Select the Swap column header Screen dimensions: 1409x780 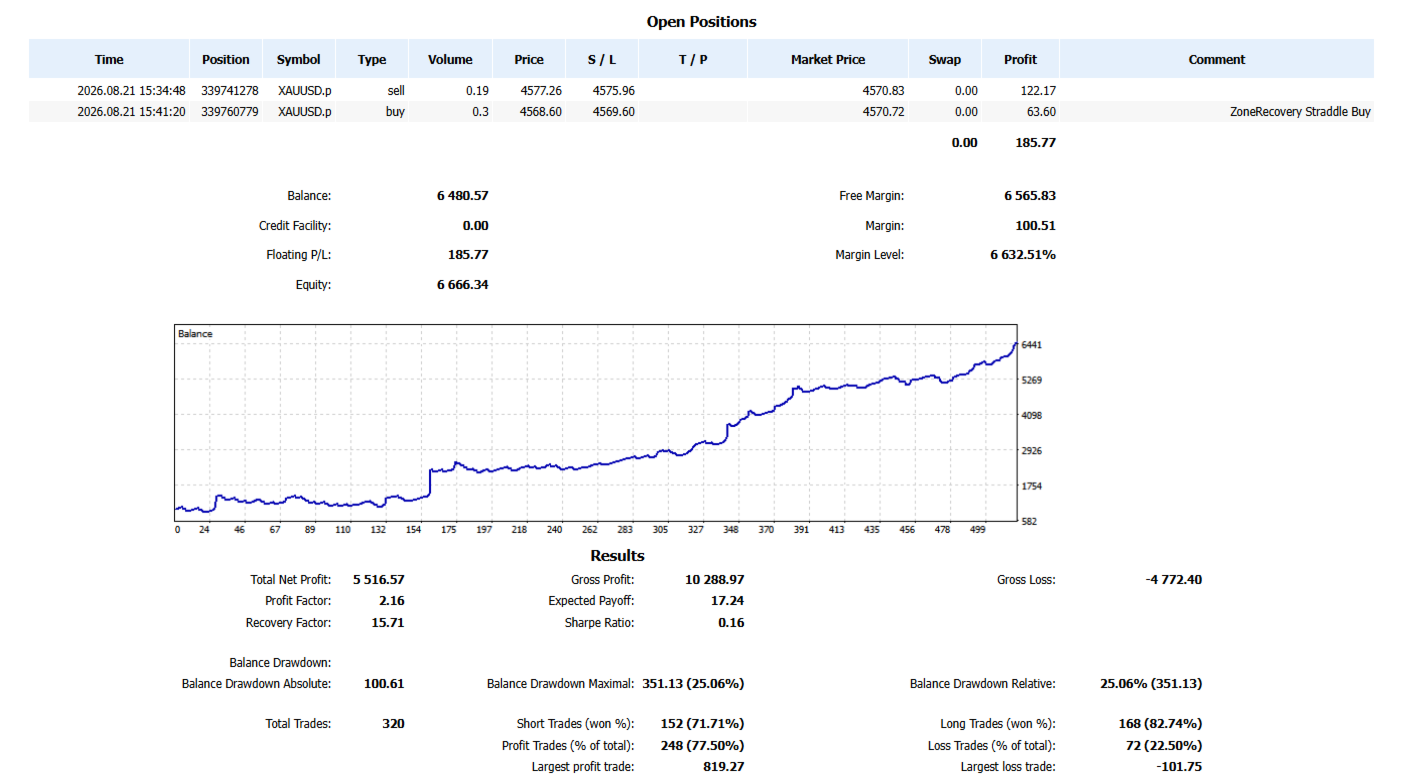click(945, 59)
